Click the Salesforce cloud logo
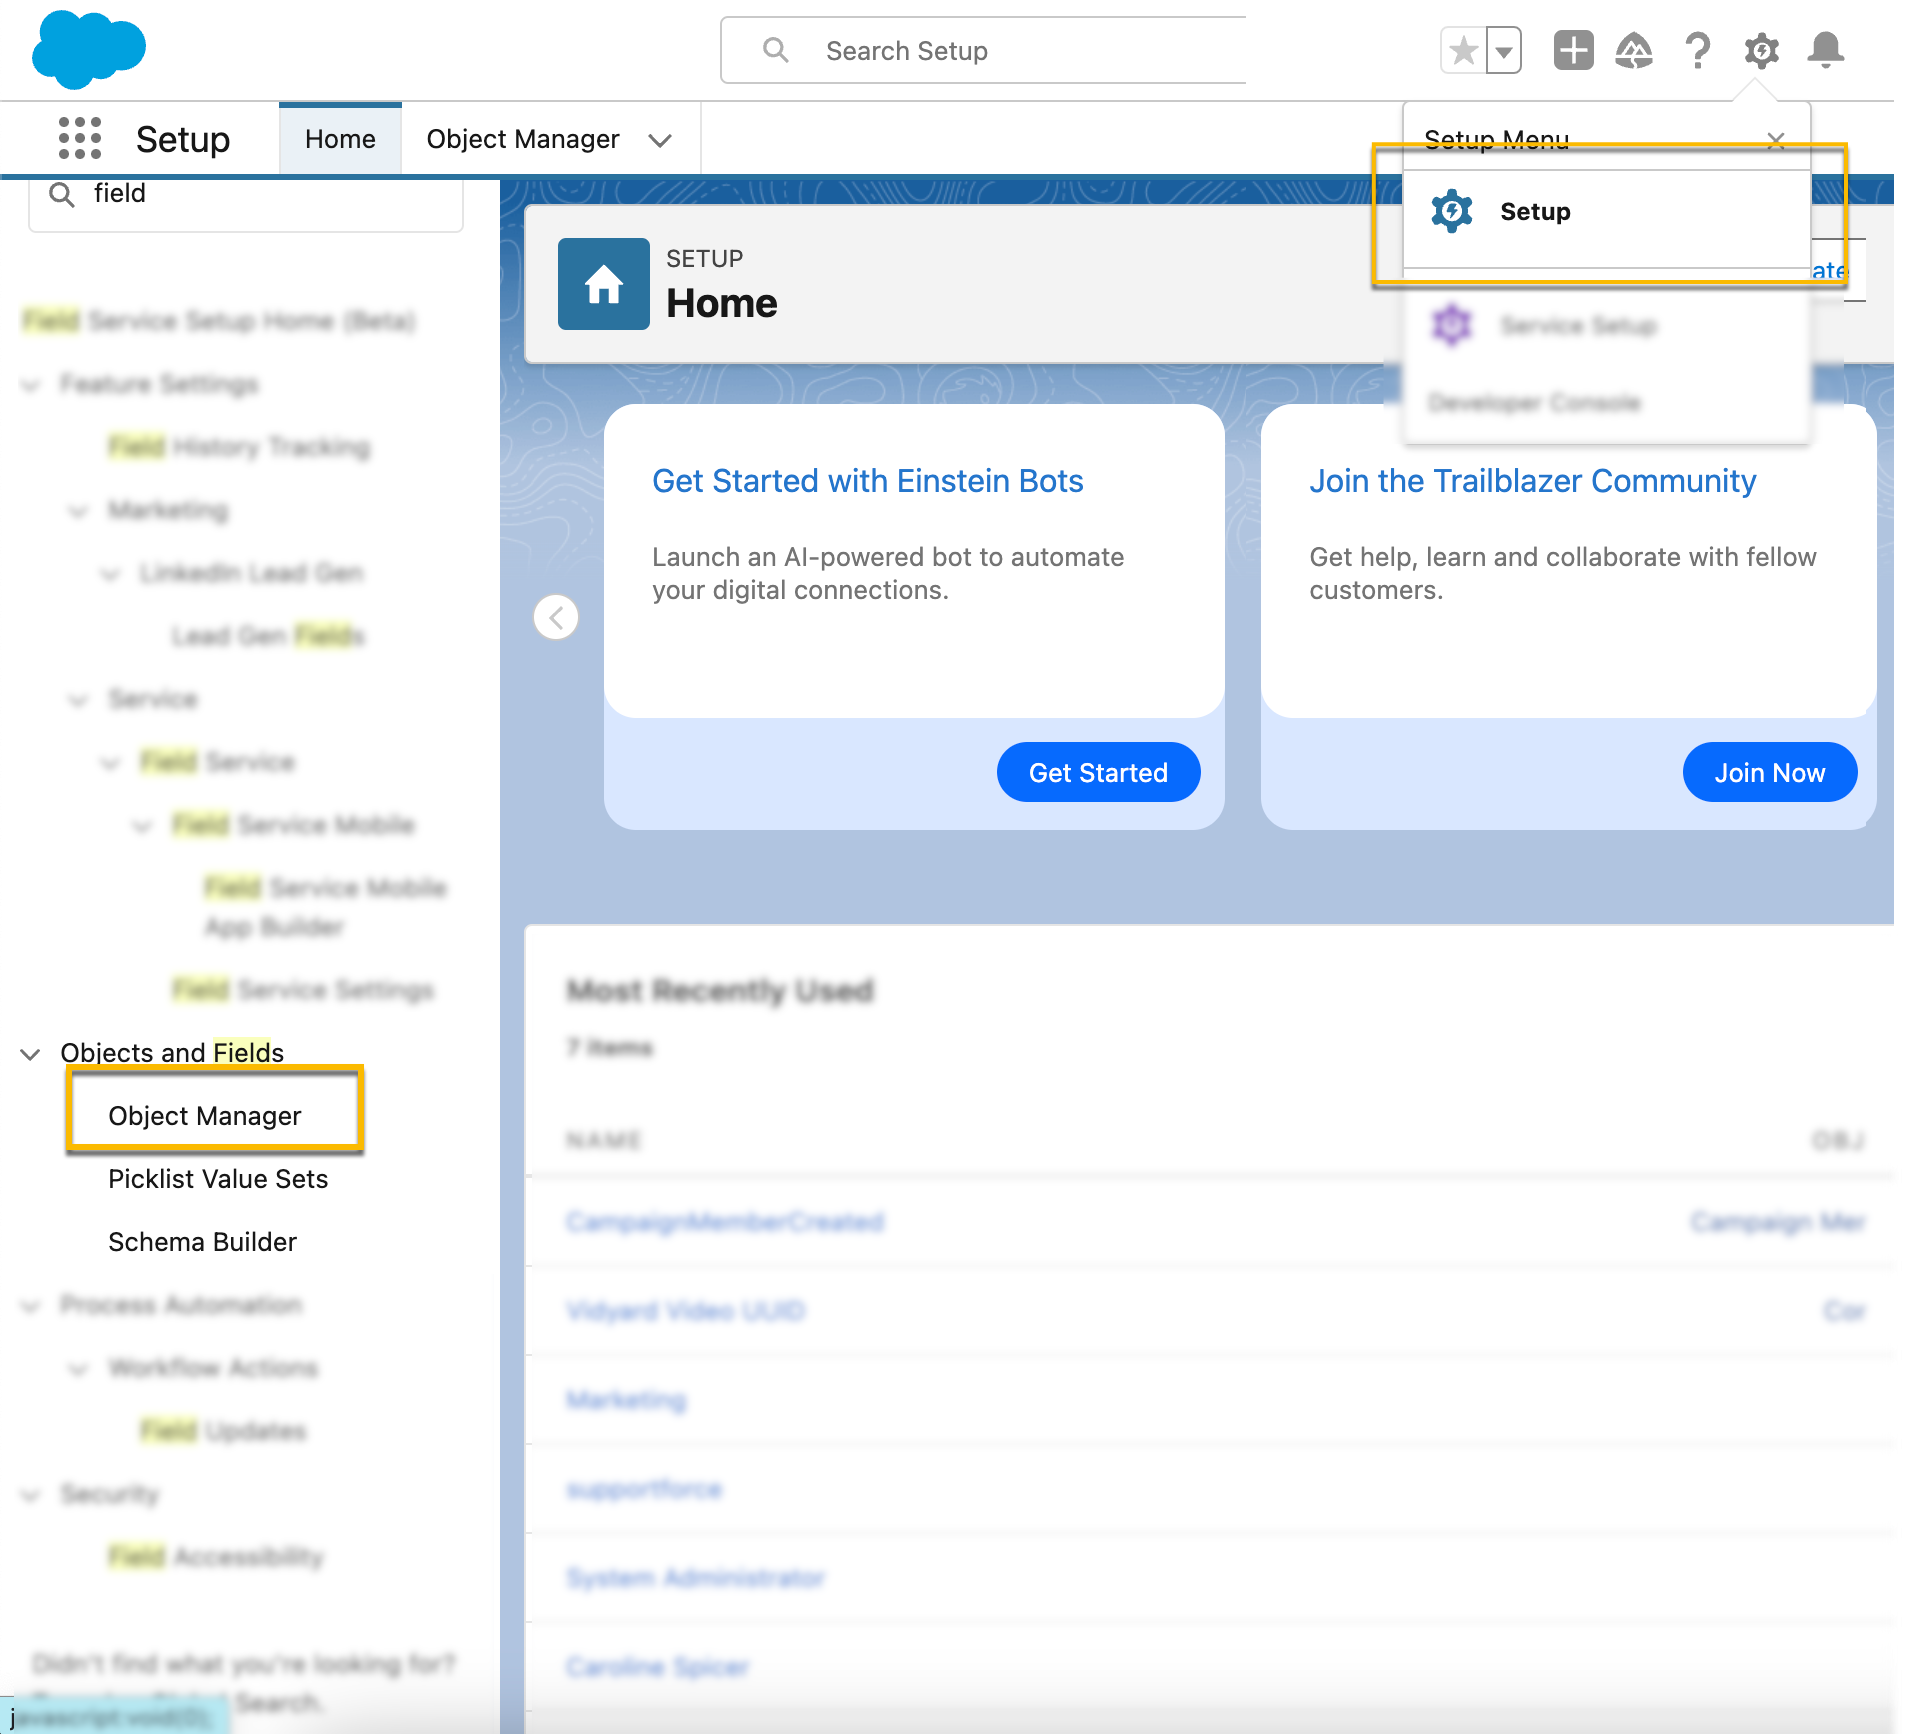 click(88, 48)
